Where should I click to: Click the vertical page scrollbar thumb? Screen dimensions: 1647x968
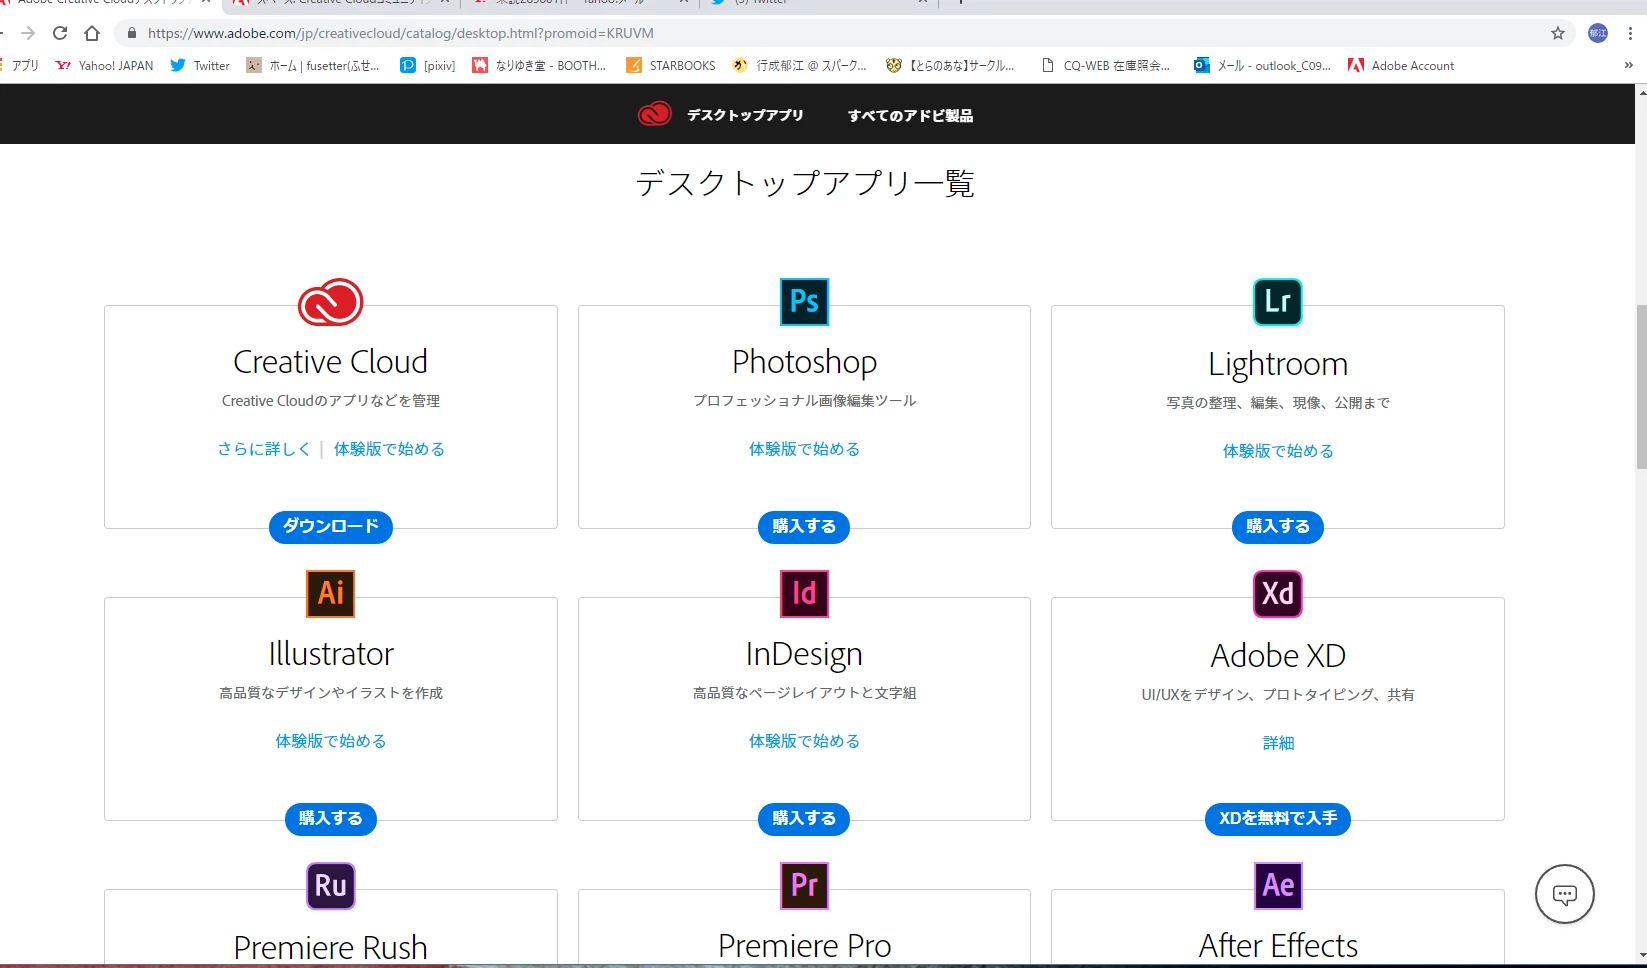click(1641, 386)
